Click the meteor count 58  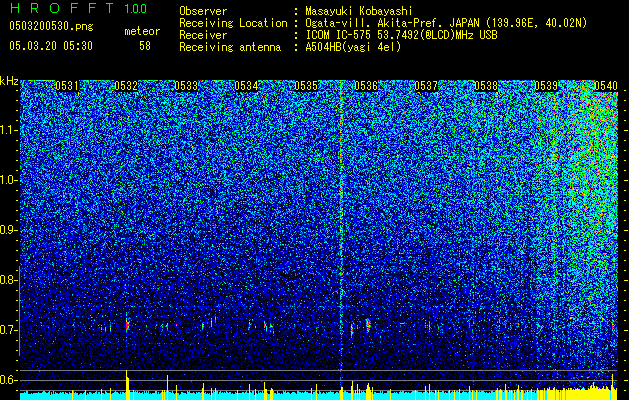pos(145,46)
